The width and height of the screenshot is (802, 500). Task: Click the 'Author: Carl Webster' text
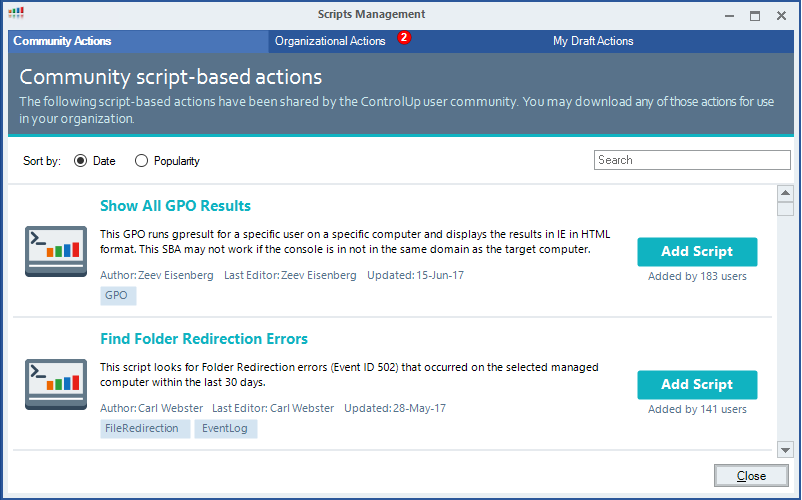coord(151,408)
